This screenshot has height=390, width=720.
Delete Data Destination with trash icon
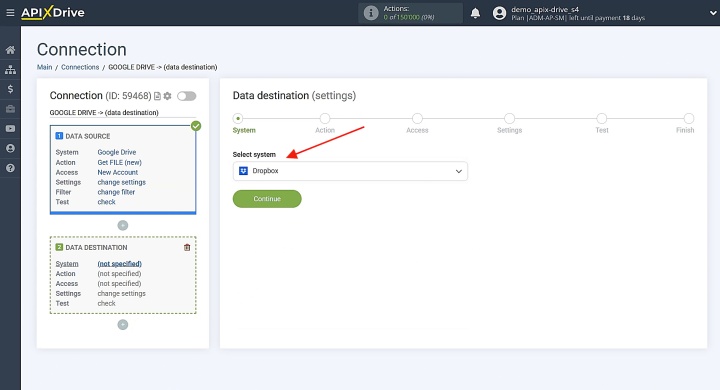point(187,247)
